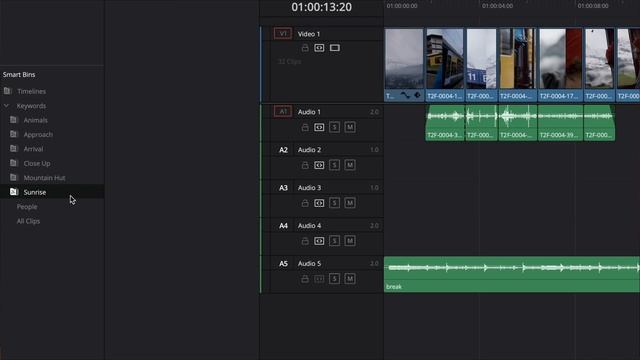Open the Mountain Hut keyword bin

point(44,178)
